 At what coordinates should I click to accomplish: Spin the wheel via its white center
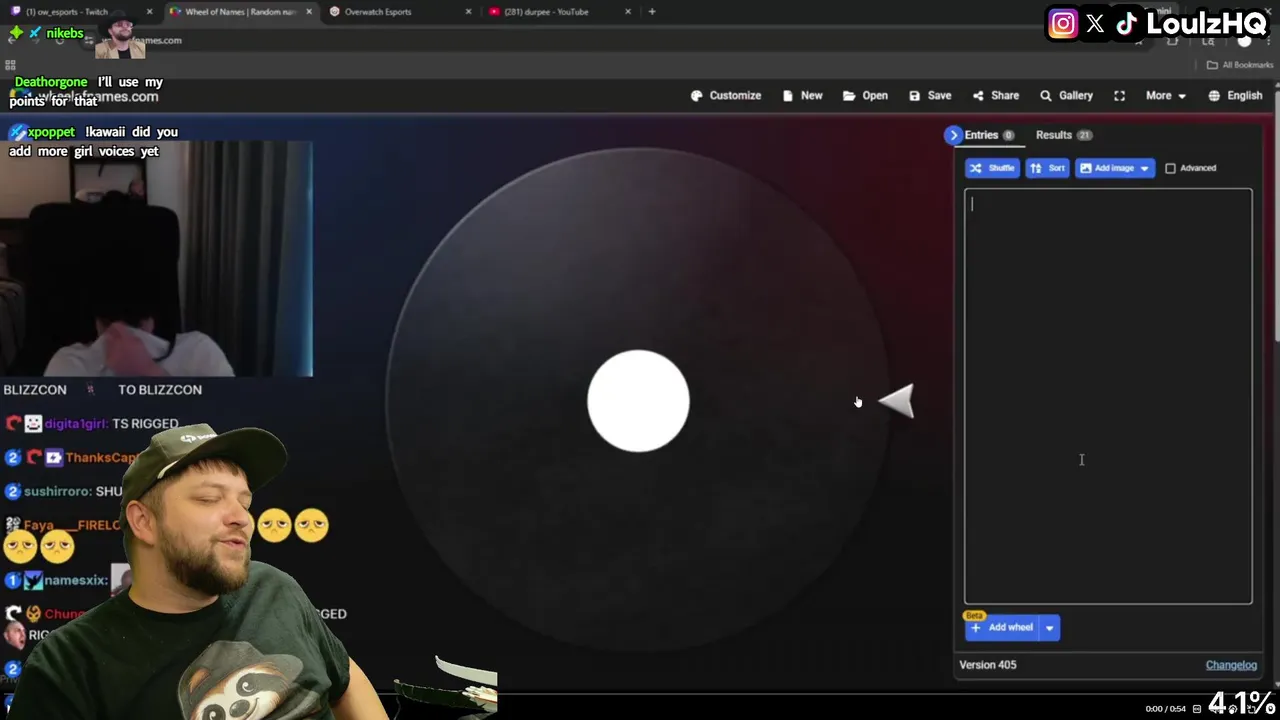638,401
